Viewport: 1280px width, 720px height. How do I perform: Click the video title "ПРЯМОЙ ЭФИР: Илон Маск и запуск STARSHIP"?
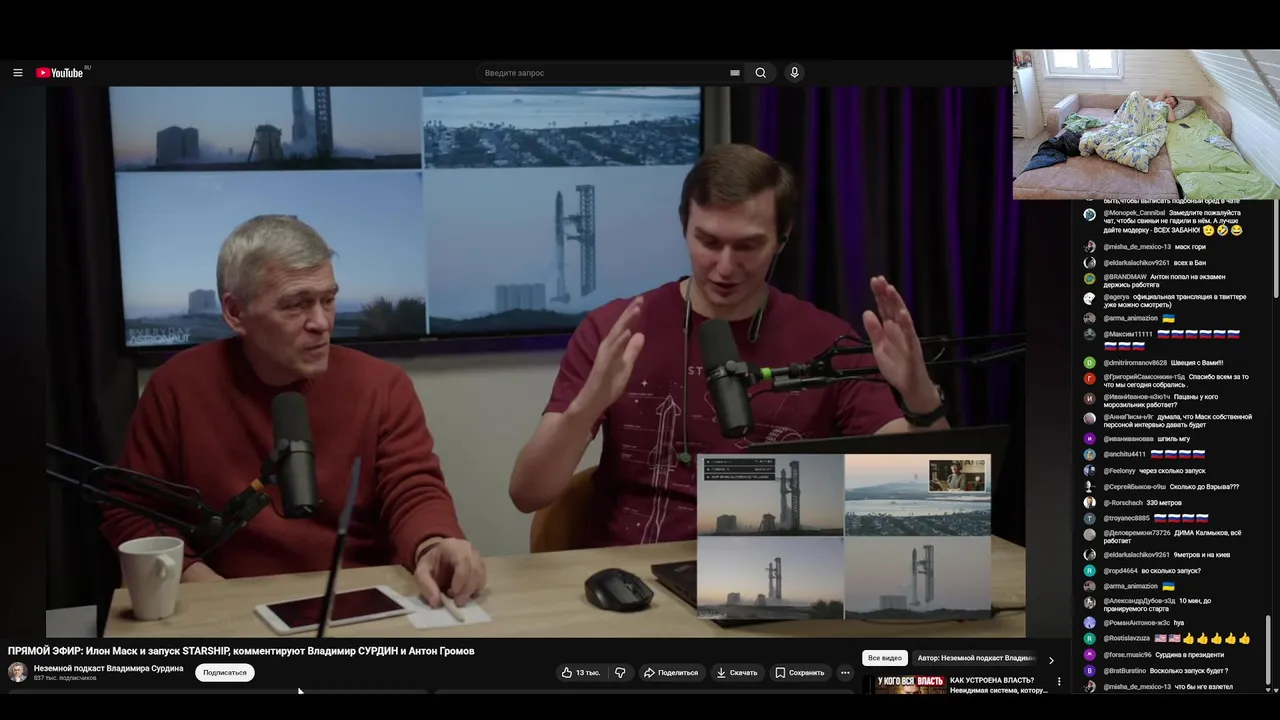point(241,651)
